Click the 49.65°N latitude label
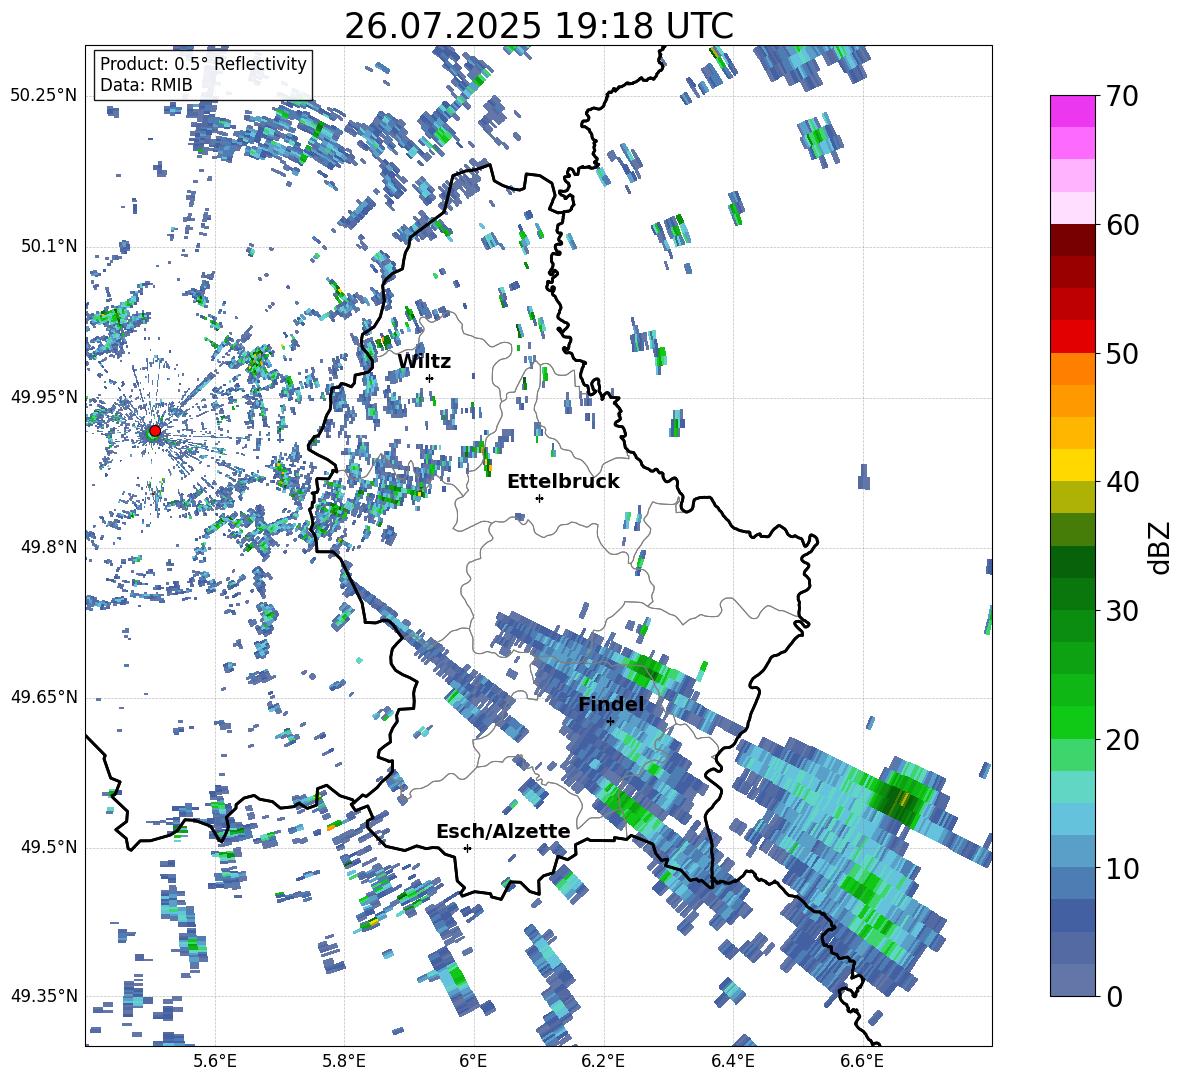 click(x=44, y=697)
